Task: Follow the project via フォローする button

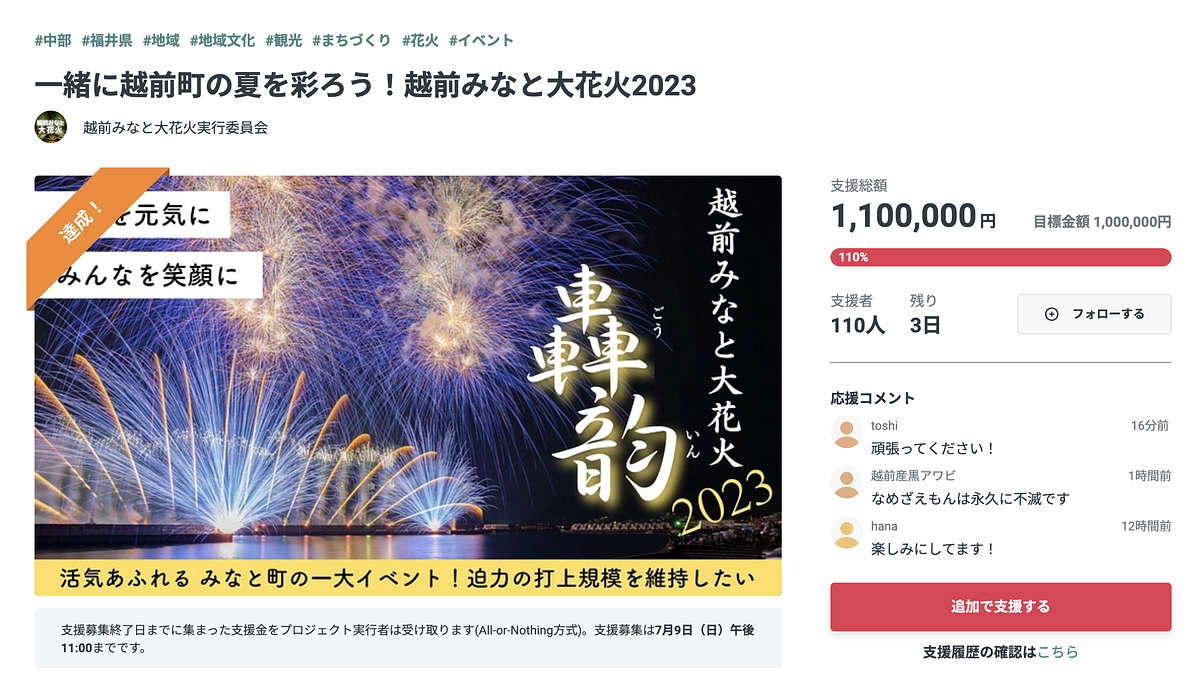Action: pos(1094,314)
